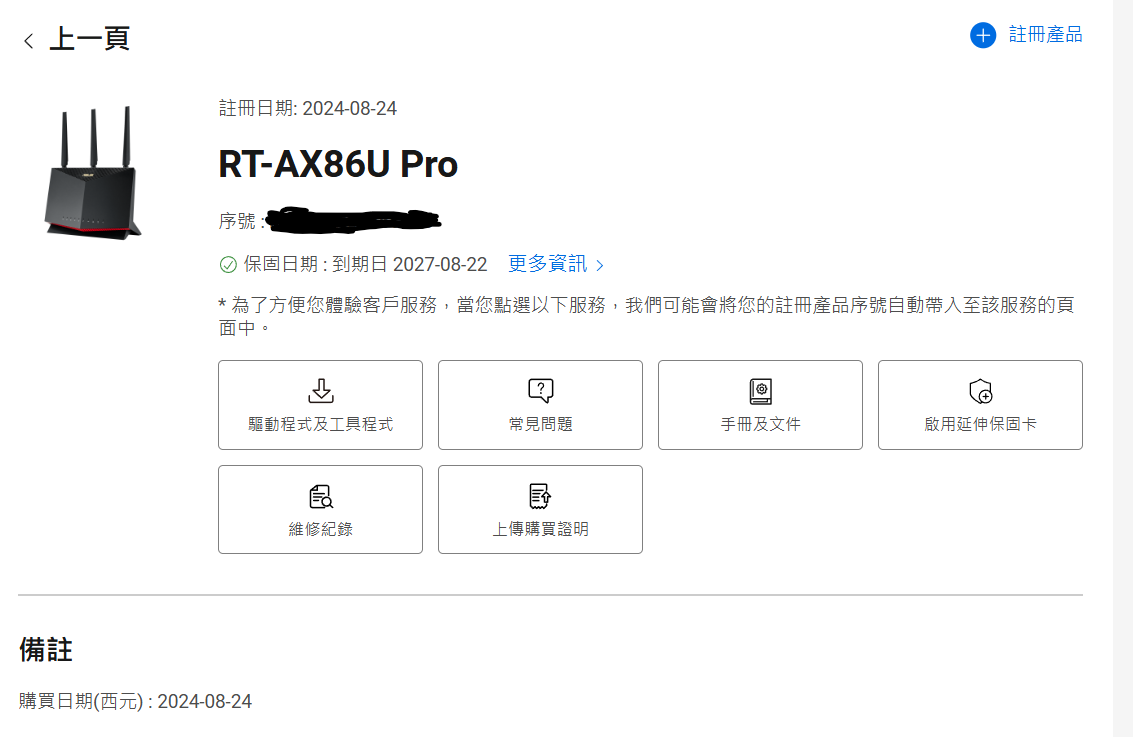Select warranty expiry date 2027-08-22 text
Viewport: 1133px width, 737px height.
pos(440,264)
